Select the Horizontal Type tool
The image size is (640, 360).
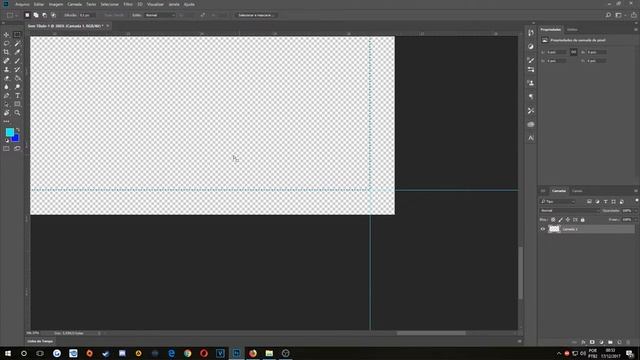(17, 96)
